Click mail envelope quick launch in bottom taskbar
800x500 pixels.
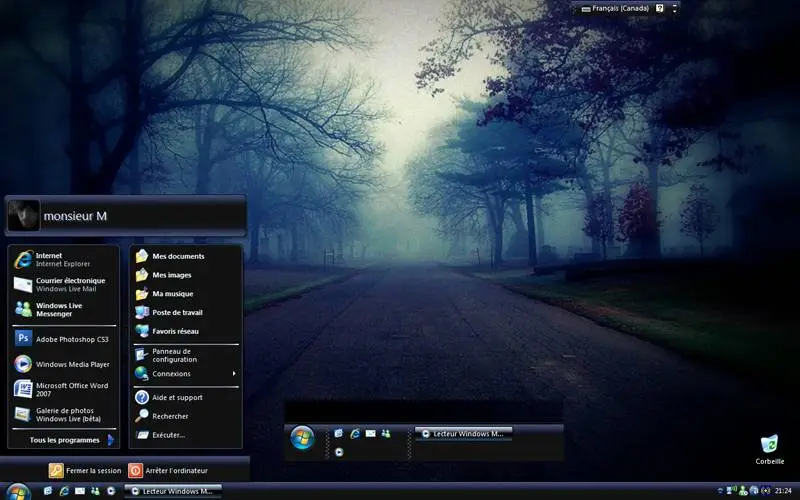pos(80,491)
